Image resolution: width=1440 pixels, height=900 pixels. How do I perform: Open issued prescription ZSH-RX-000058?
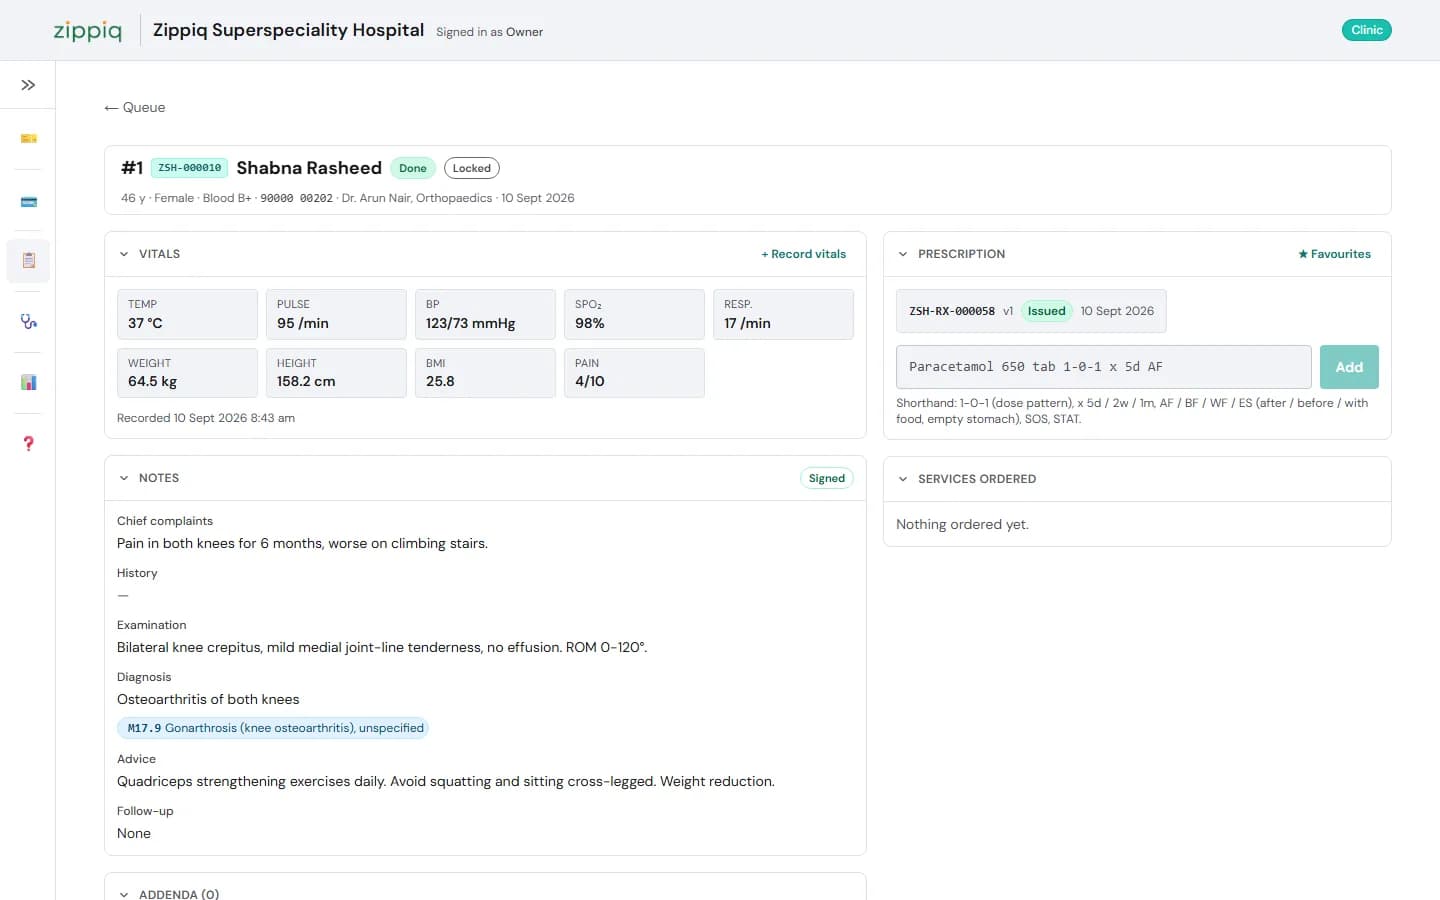click(x=1031, y=311)
